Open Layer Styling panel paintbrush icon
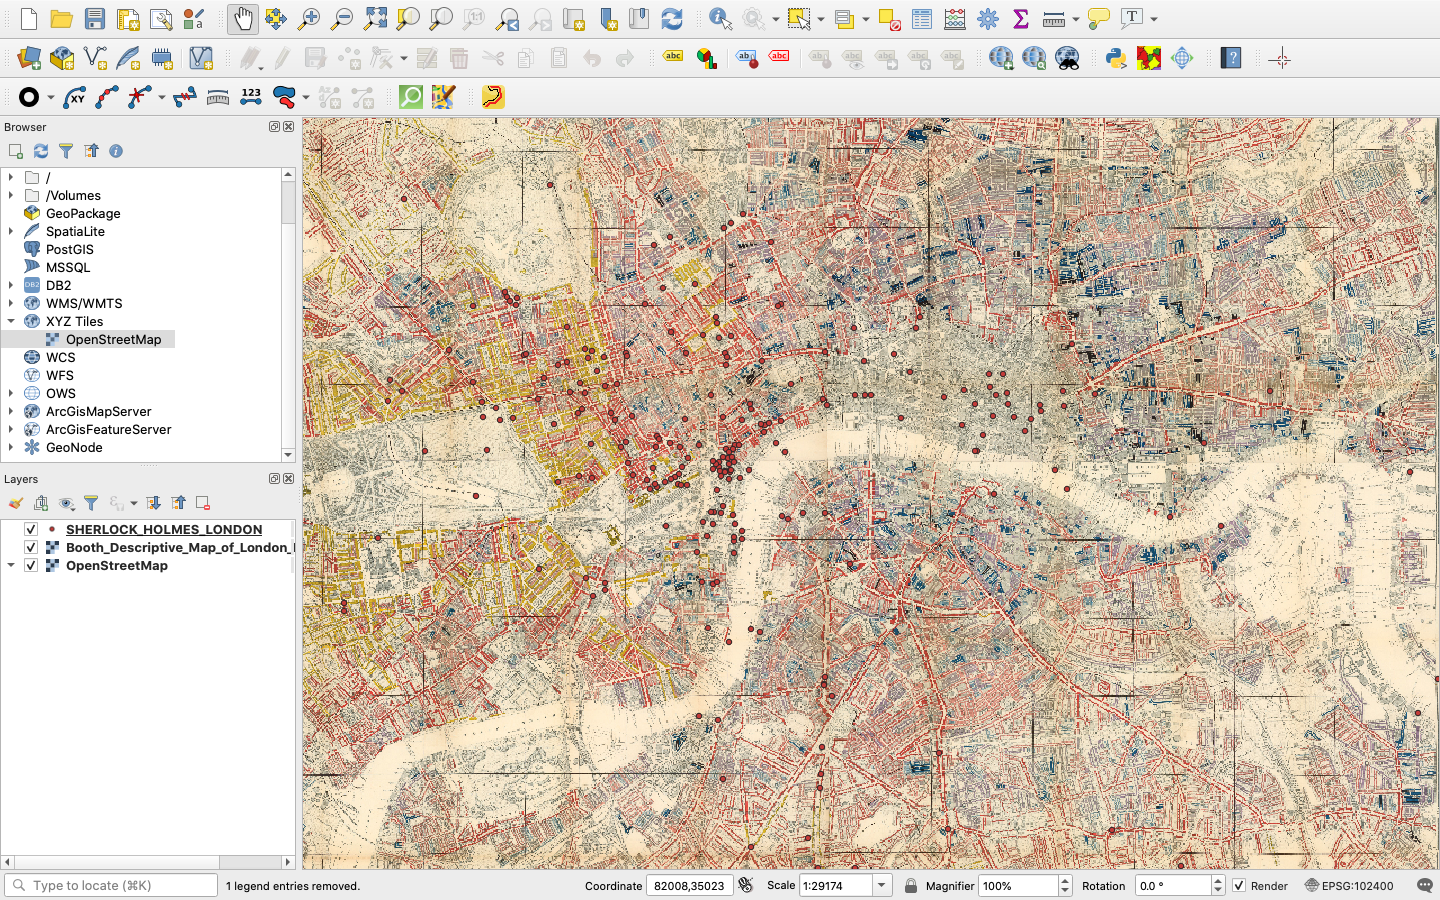 [x=15, y=503]
